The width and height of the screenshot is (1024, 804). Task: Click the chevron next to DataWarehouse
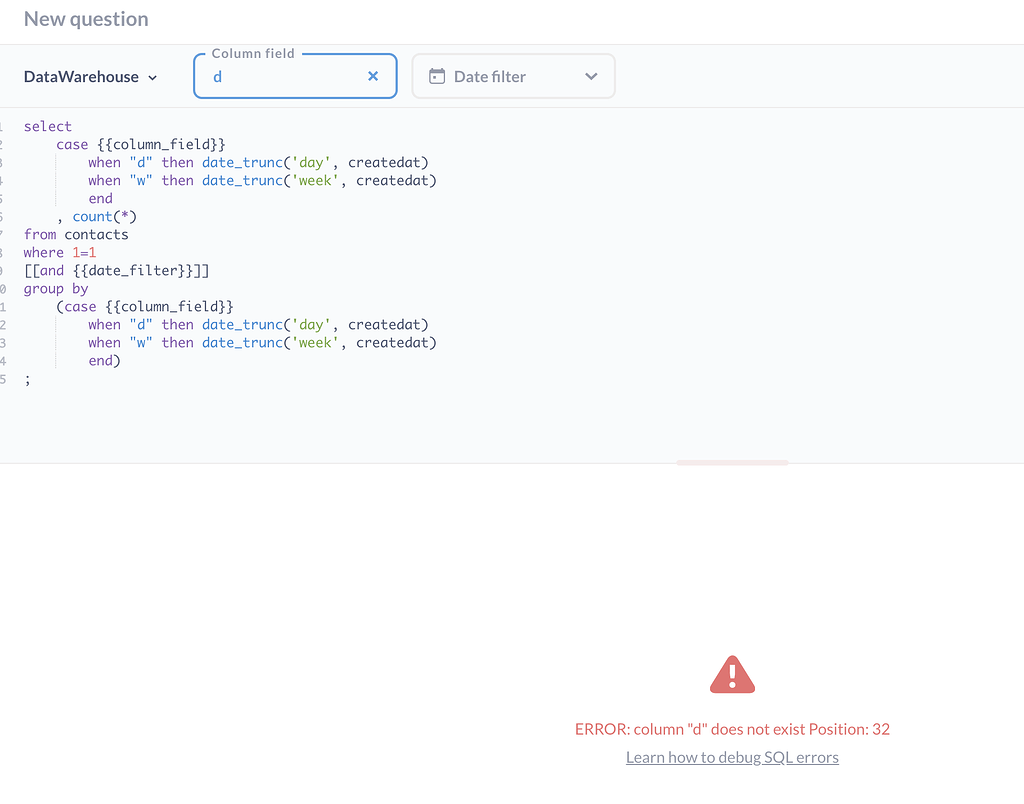pos(153,76)
